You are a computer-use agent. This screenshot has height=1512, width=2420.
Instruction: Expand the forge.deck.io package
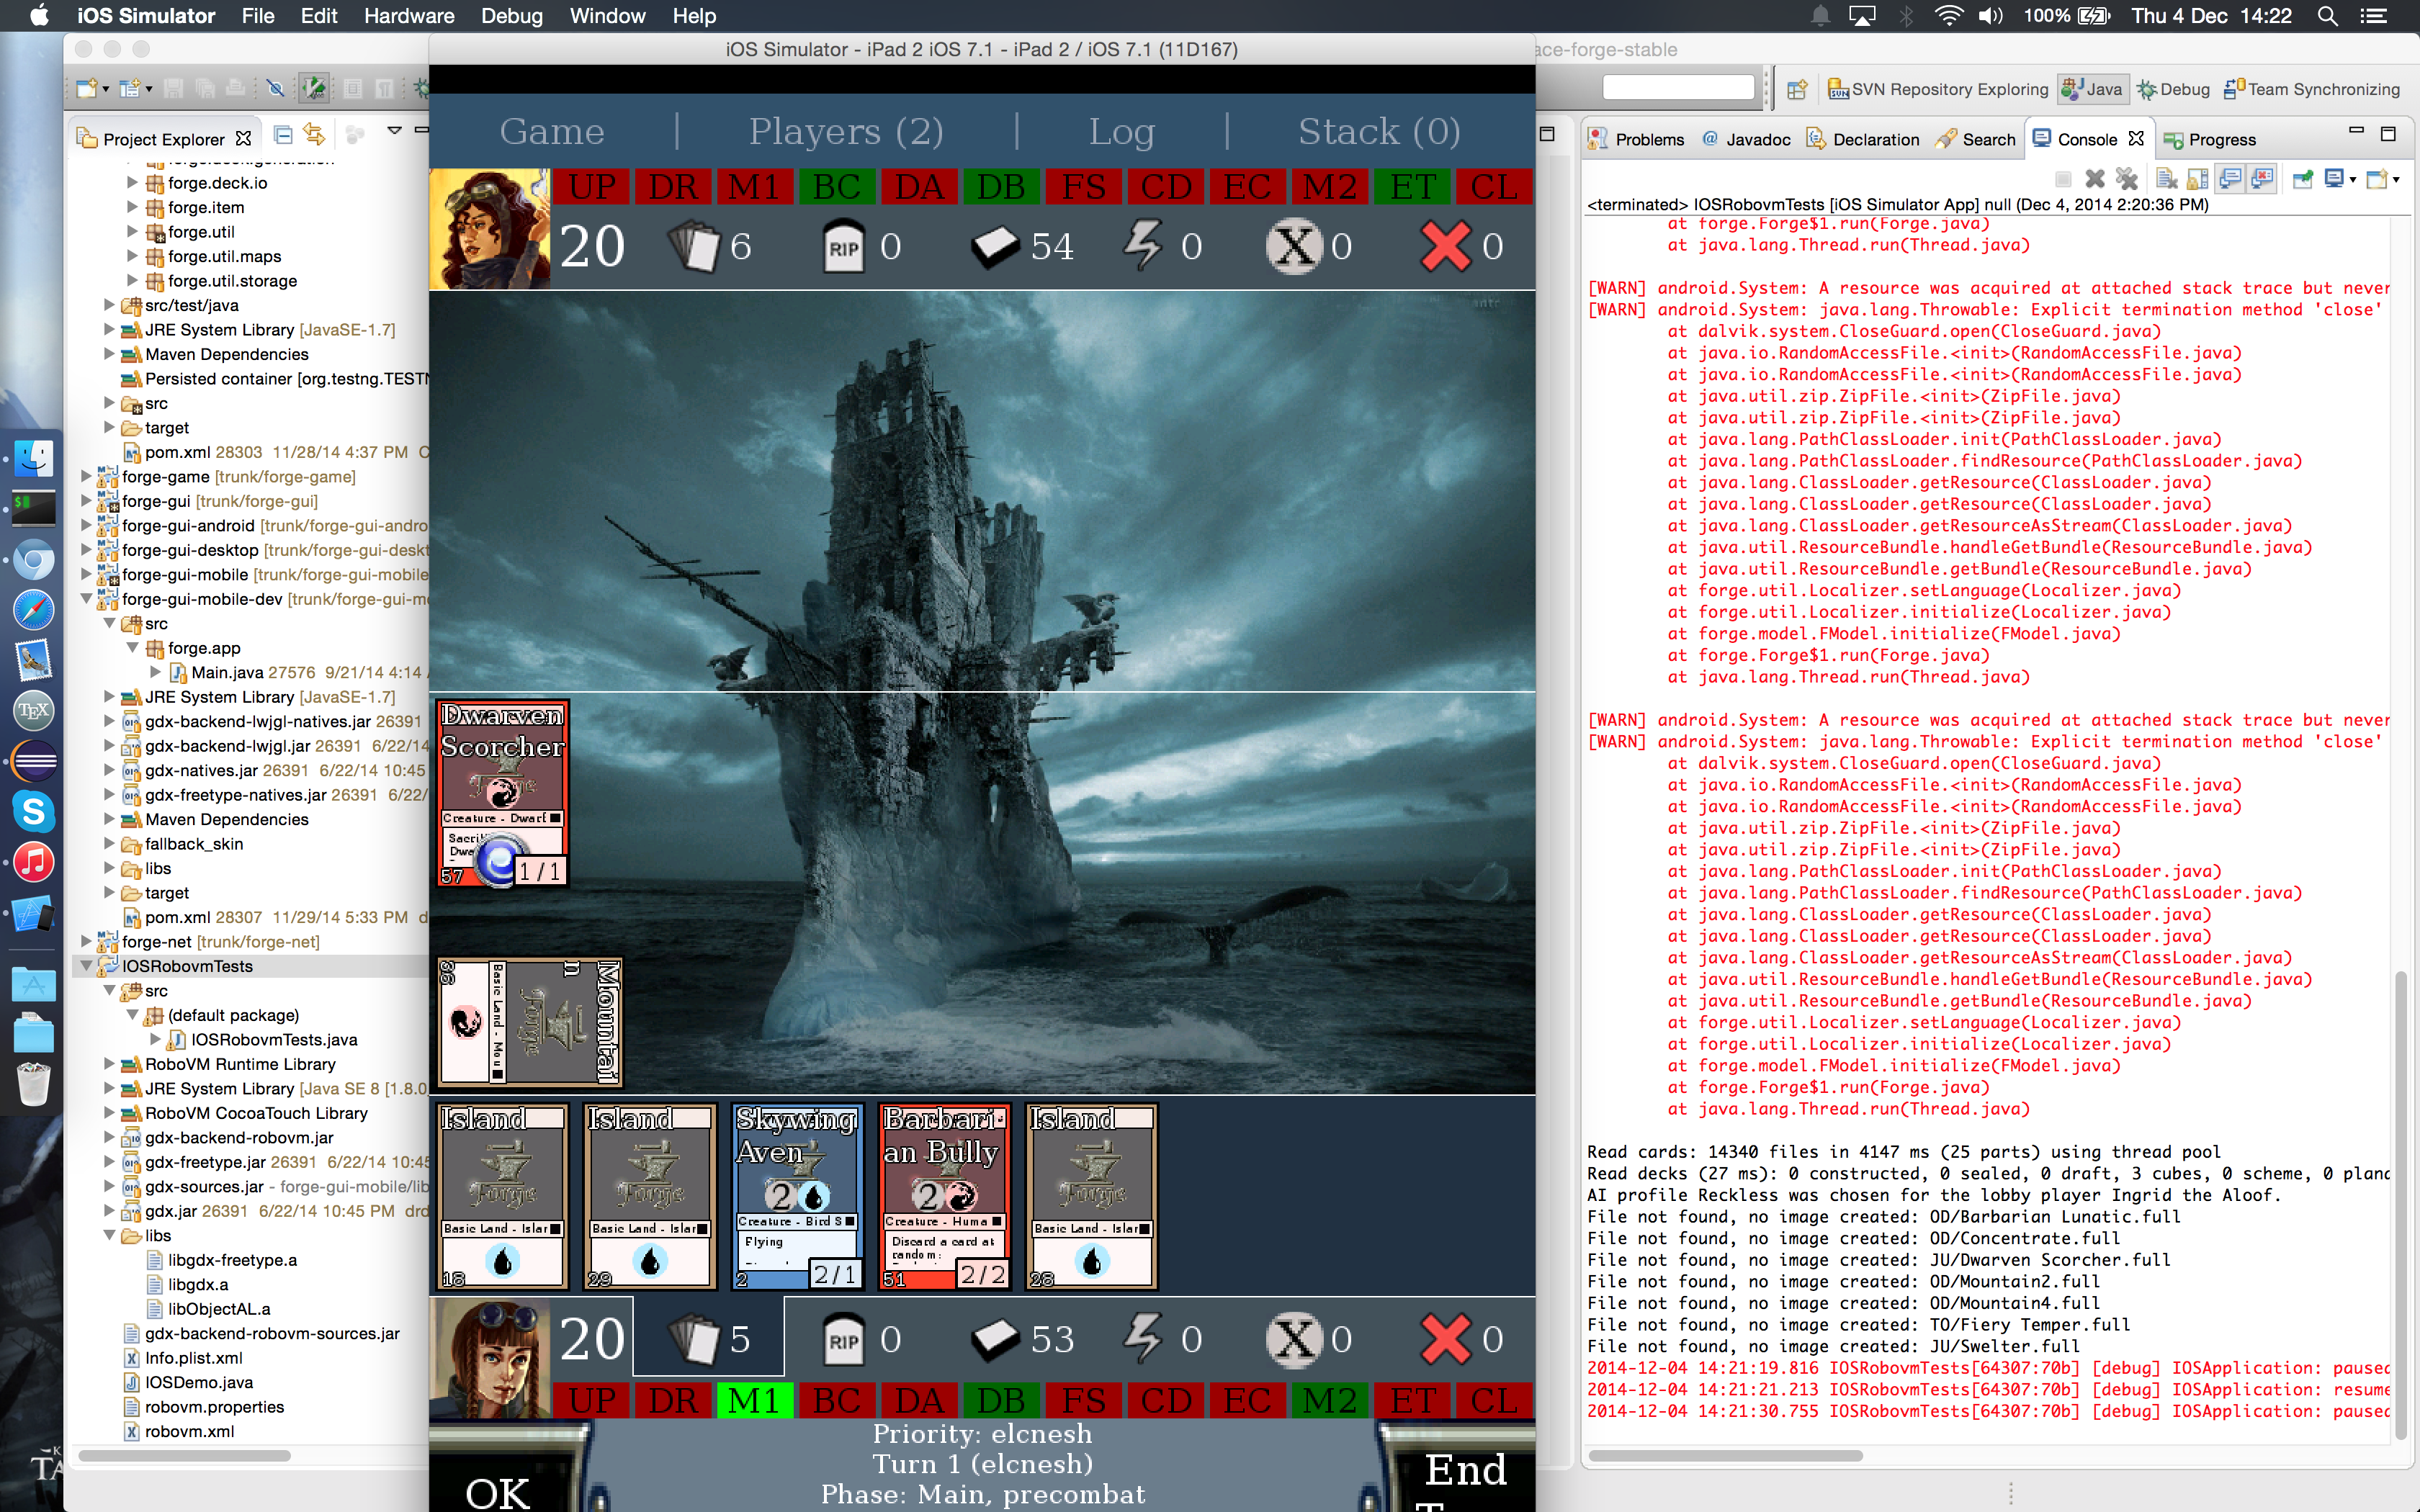pyautogui.click(x=132, y=183)
